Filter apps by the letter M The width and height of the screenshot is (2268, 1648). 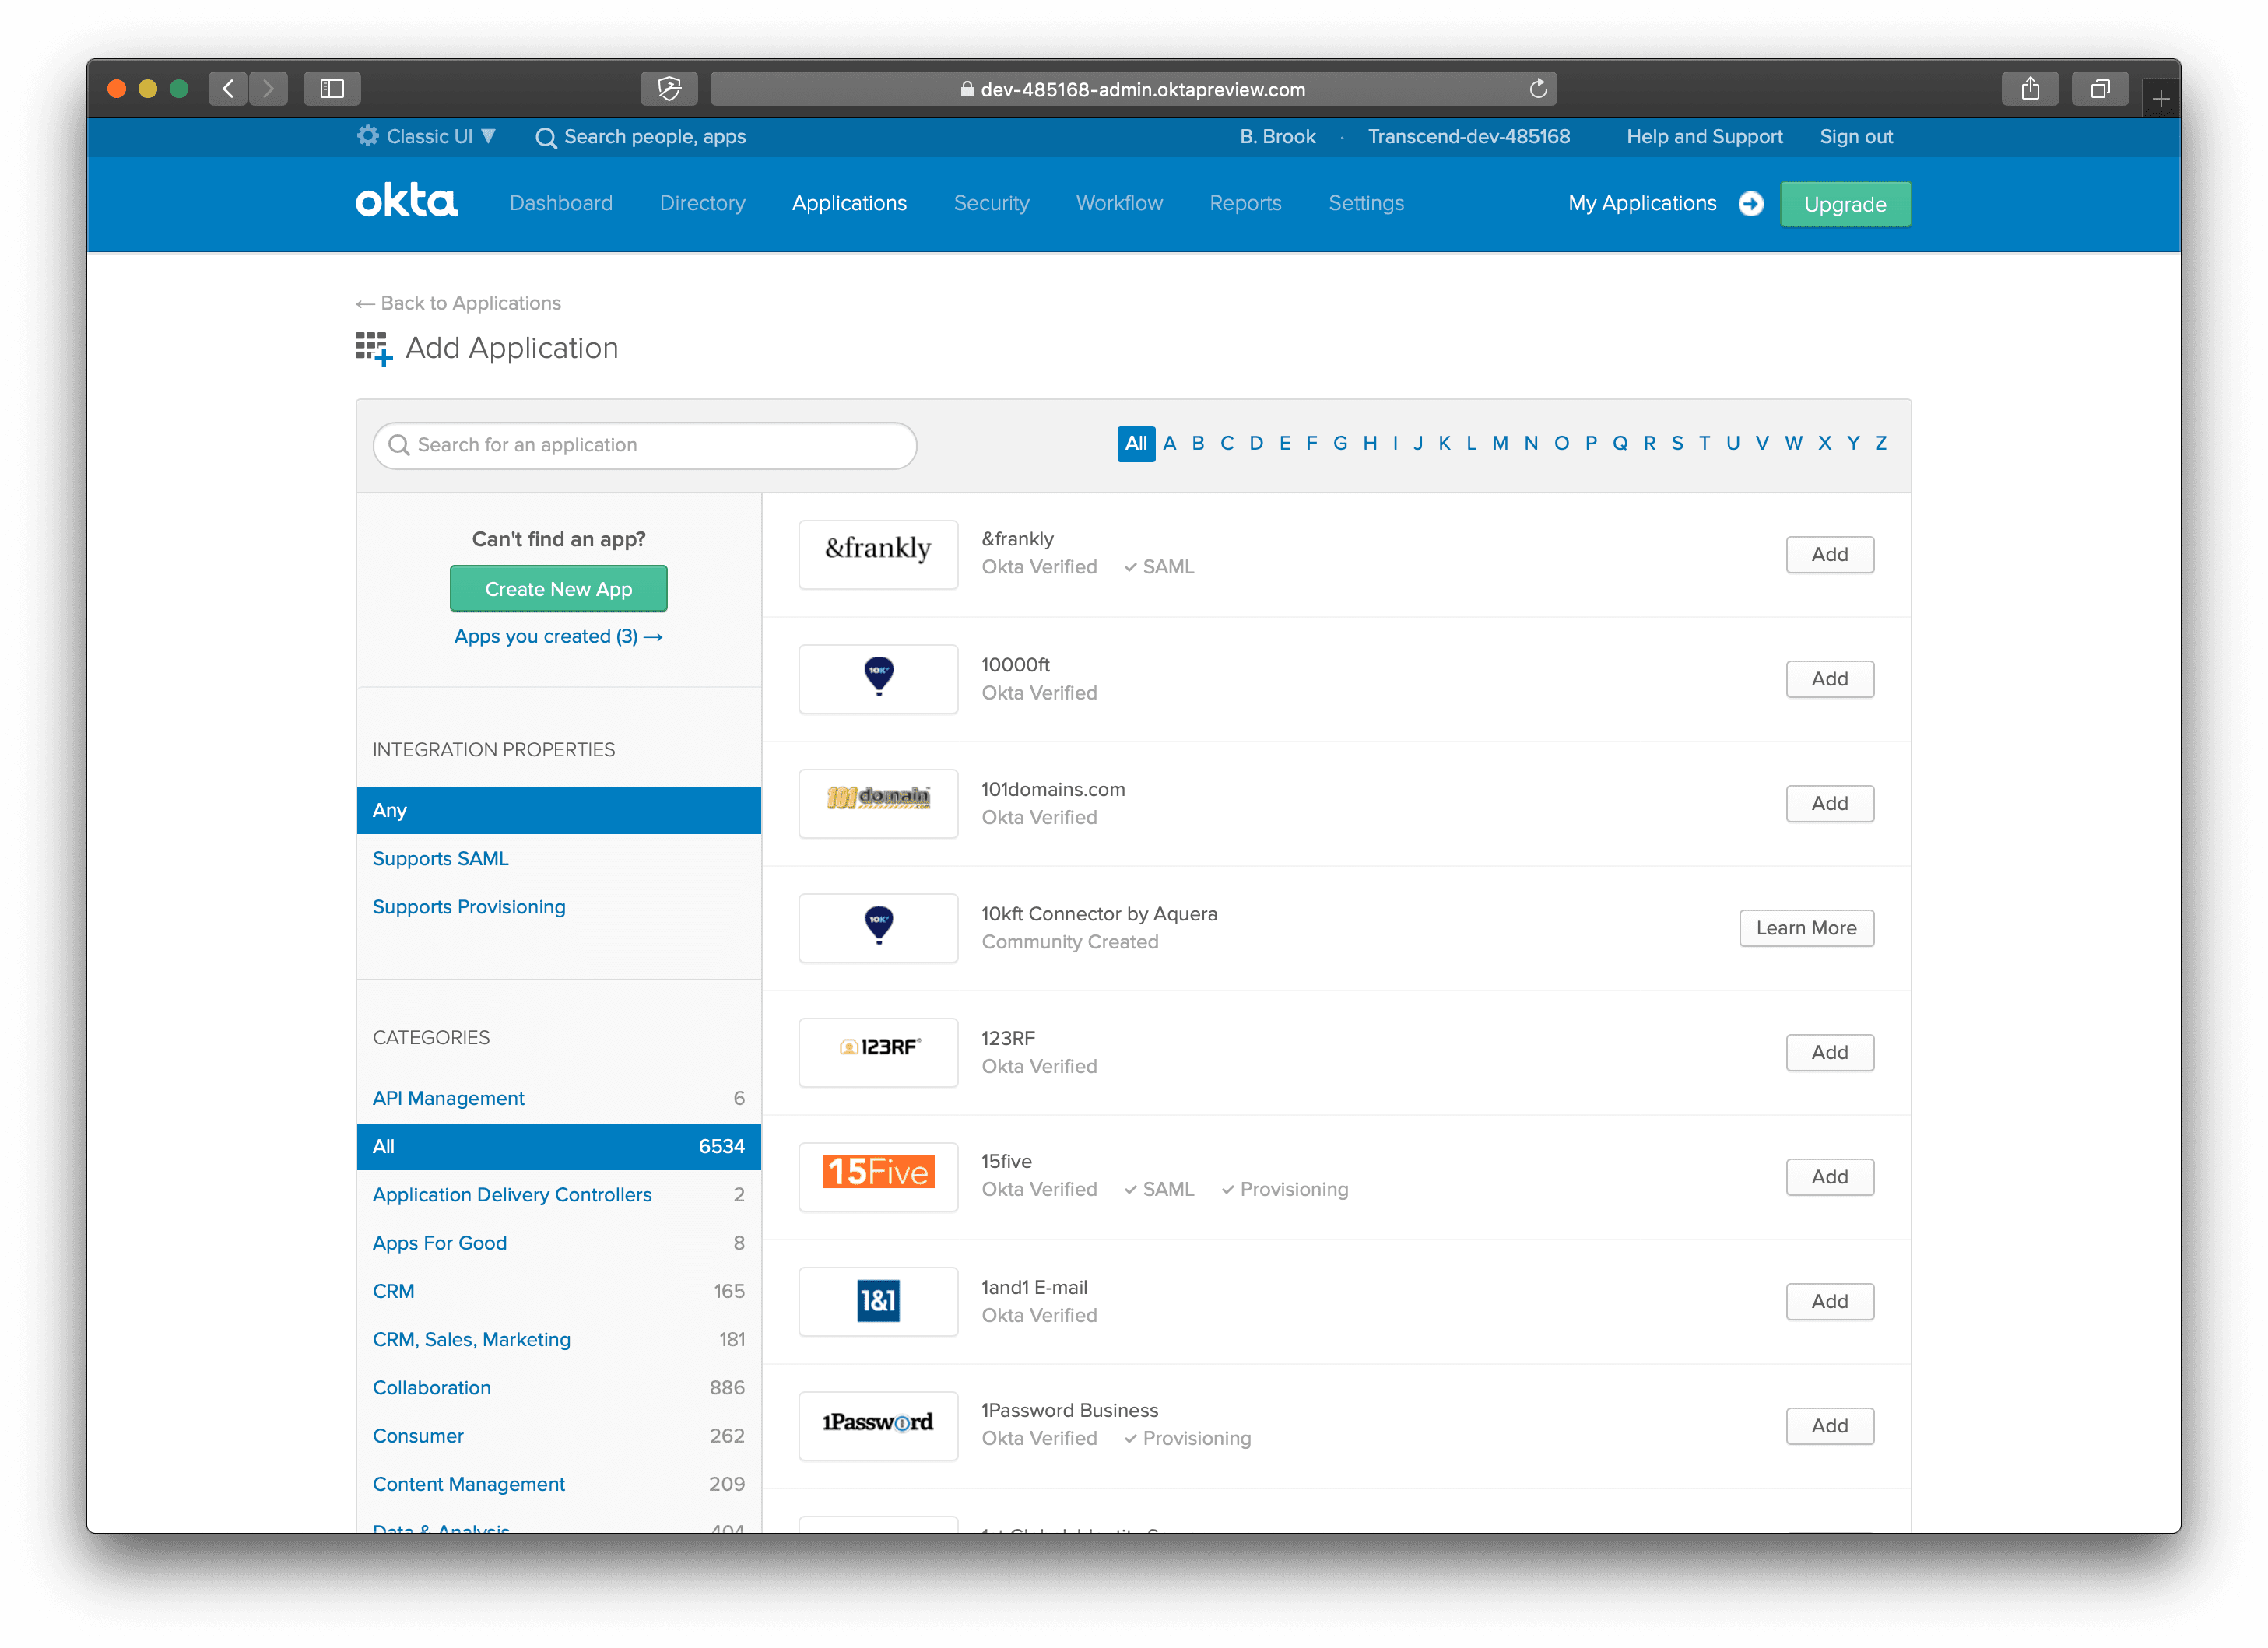click(x=1499, y=443)
